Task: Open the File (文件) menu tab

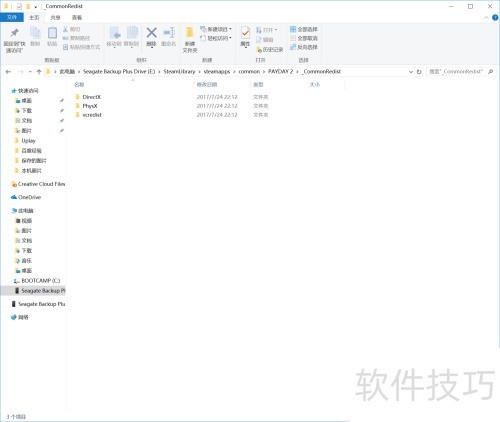Action: coord(12,17)
